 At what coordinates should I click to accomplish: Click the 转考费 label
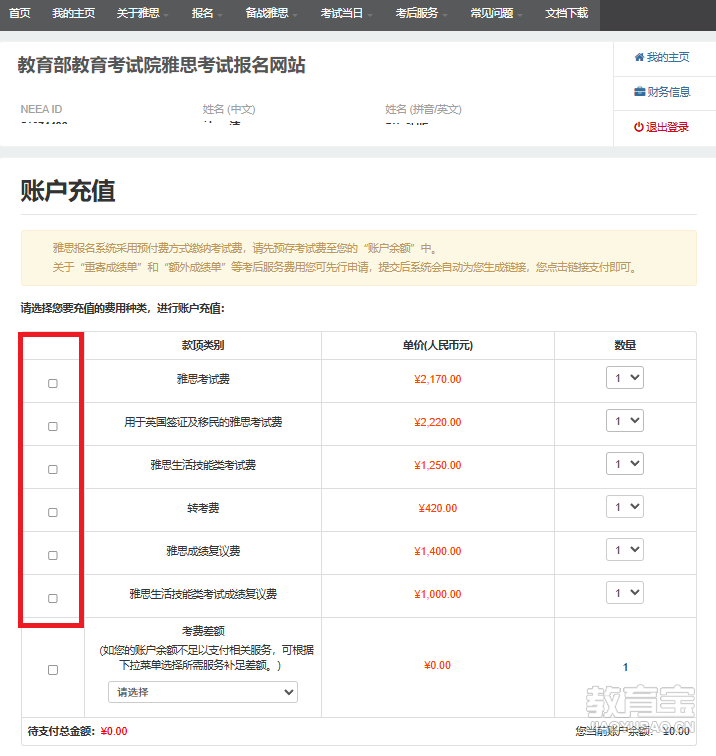point(203,508)
